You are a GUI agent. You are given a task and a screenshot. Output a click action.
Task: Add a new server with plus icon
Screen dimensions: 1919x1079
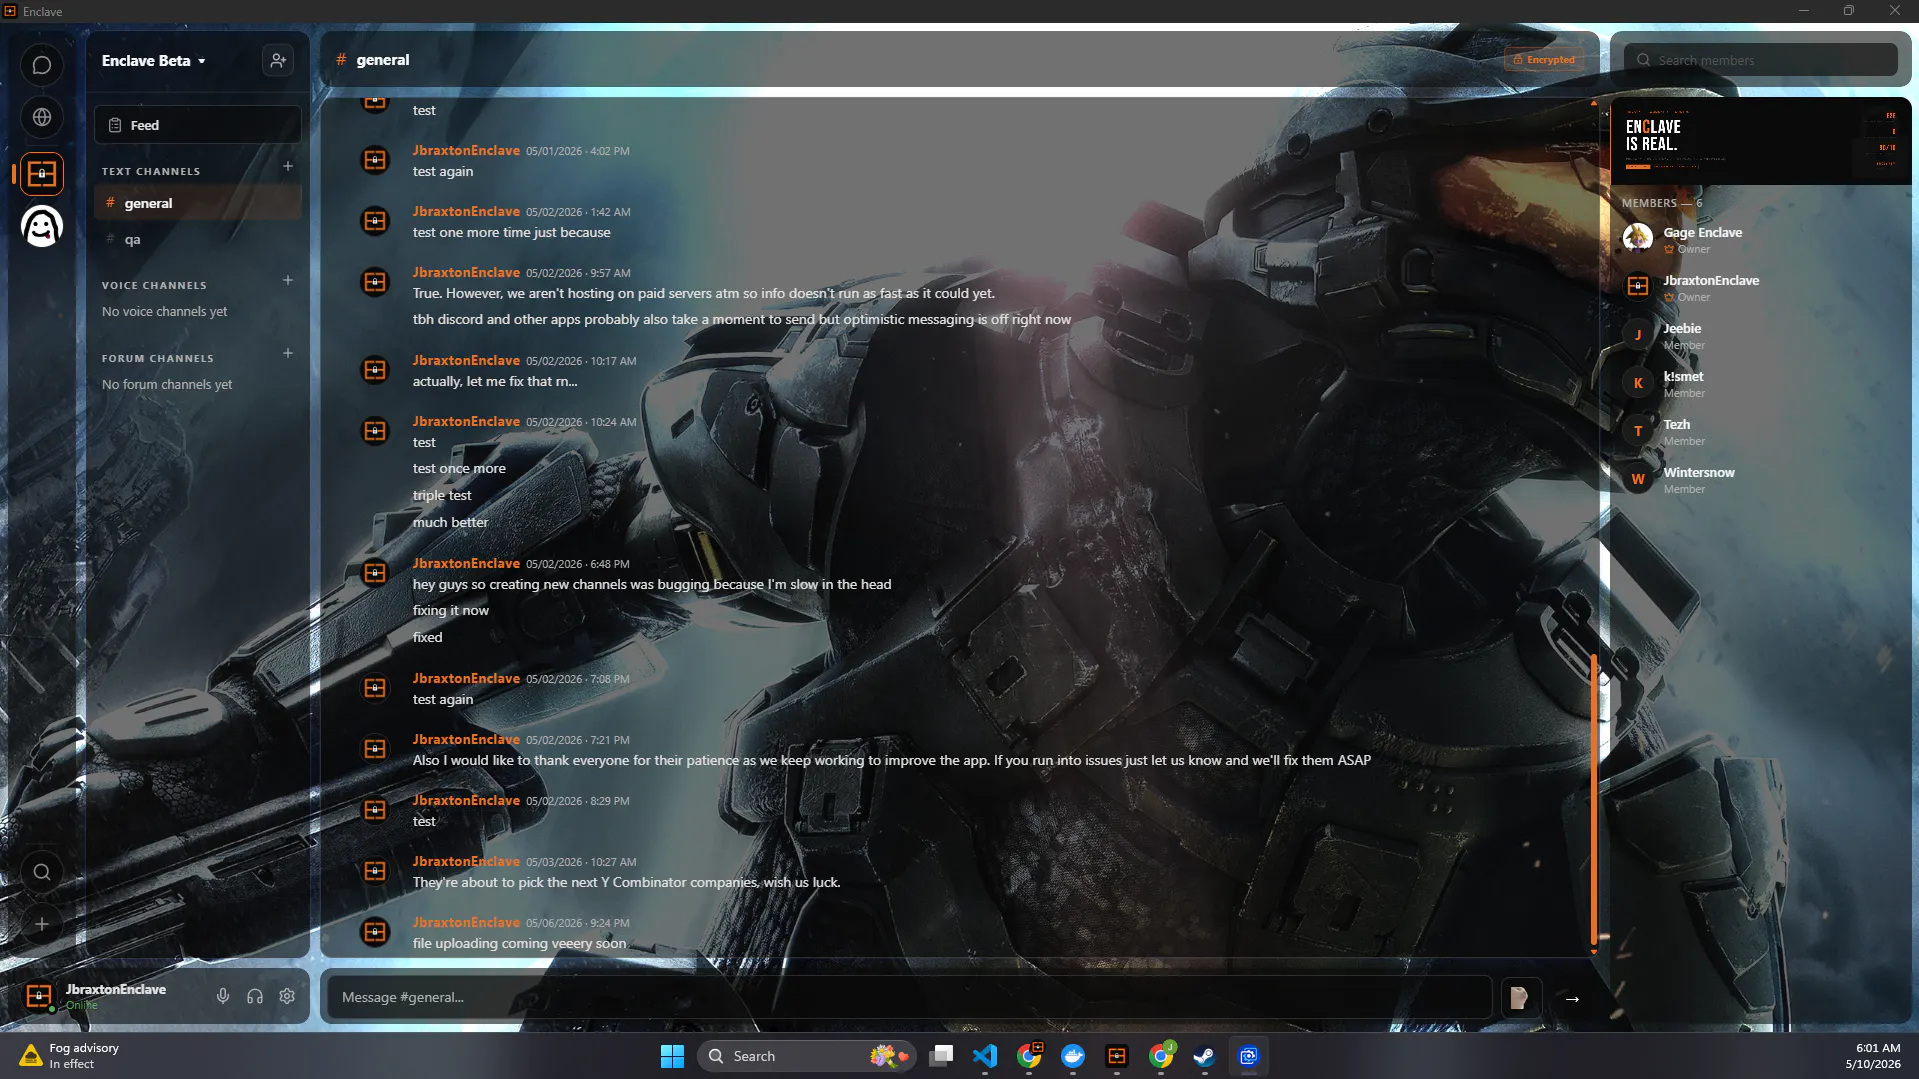pos(42,924)
